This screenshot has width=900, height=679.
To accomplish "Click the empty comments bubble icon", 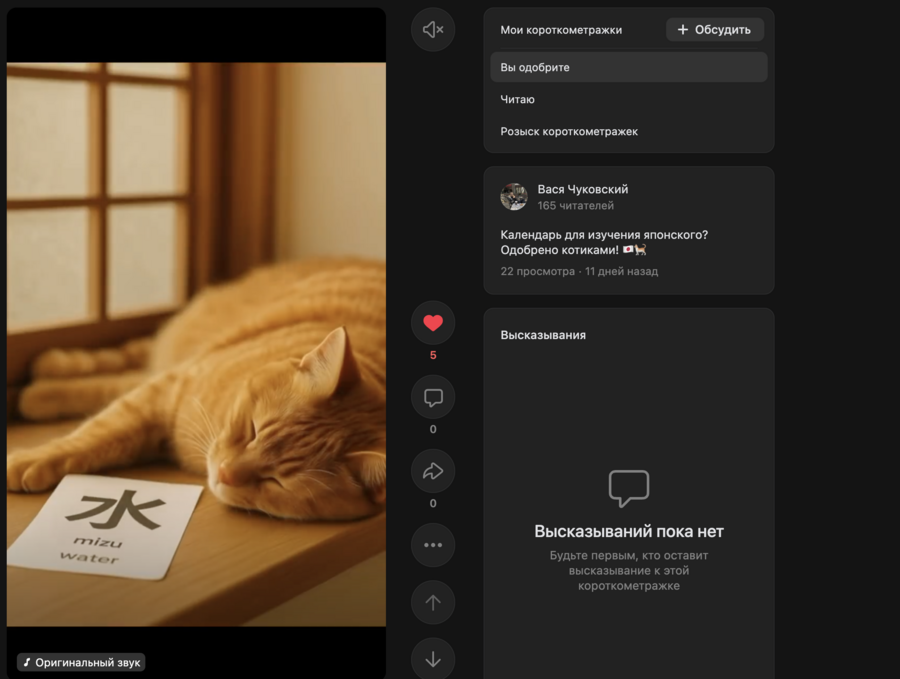I will pyautogui.click(x=629, y=488).
